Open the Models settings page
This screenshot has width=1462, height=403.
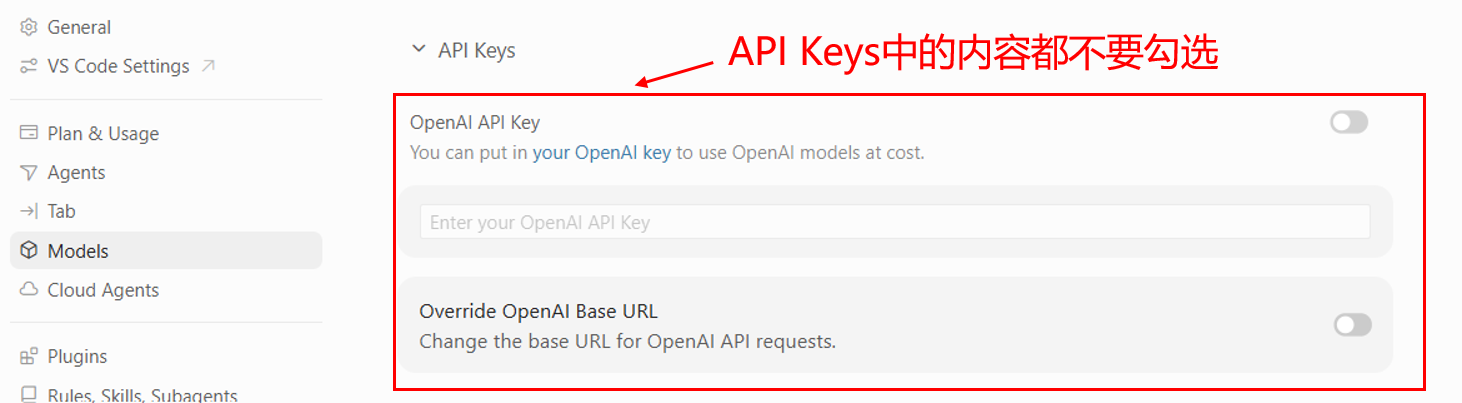coord(166,251)
